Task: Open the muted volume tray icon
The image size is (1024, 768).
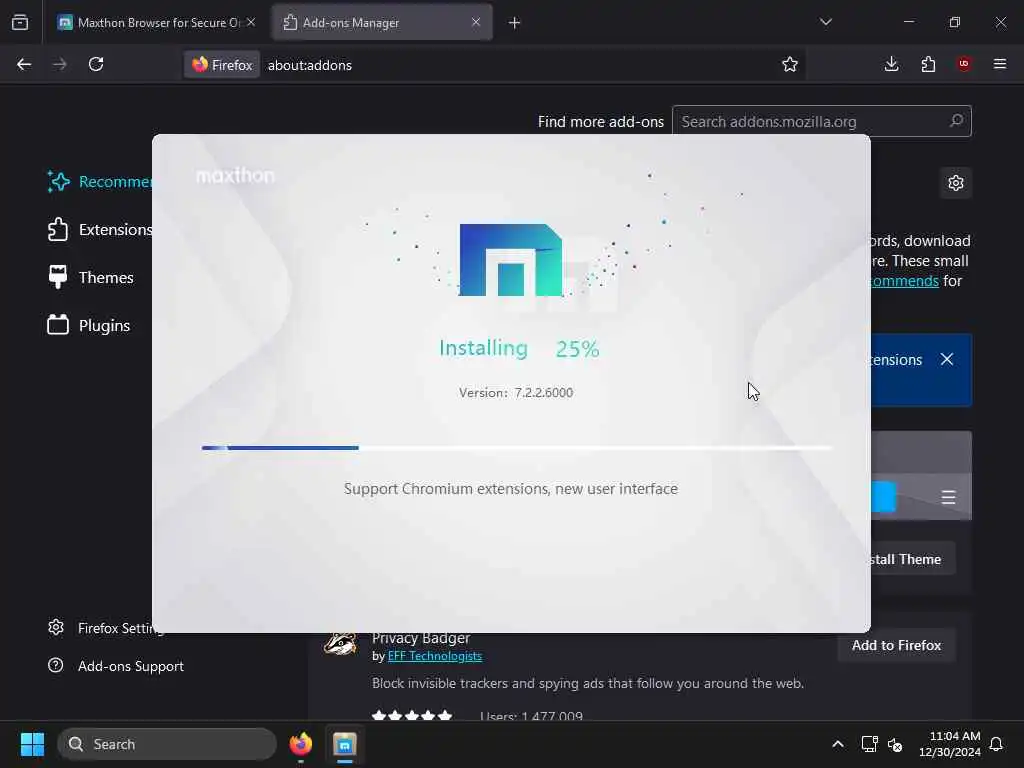Action: 895,744
